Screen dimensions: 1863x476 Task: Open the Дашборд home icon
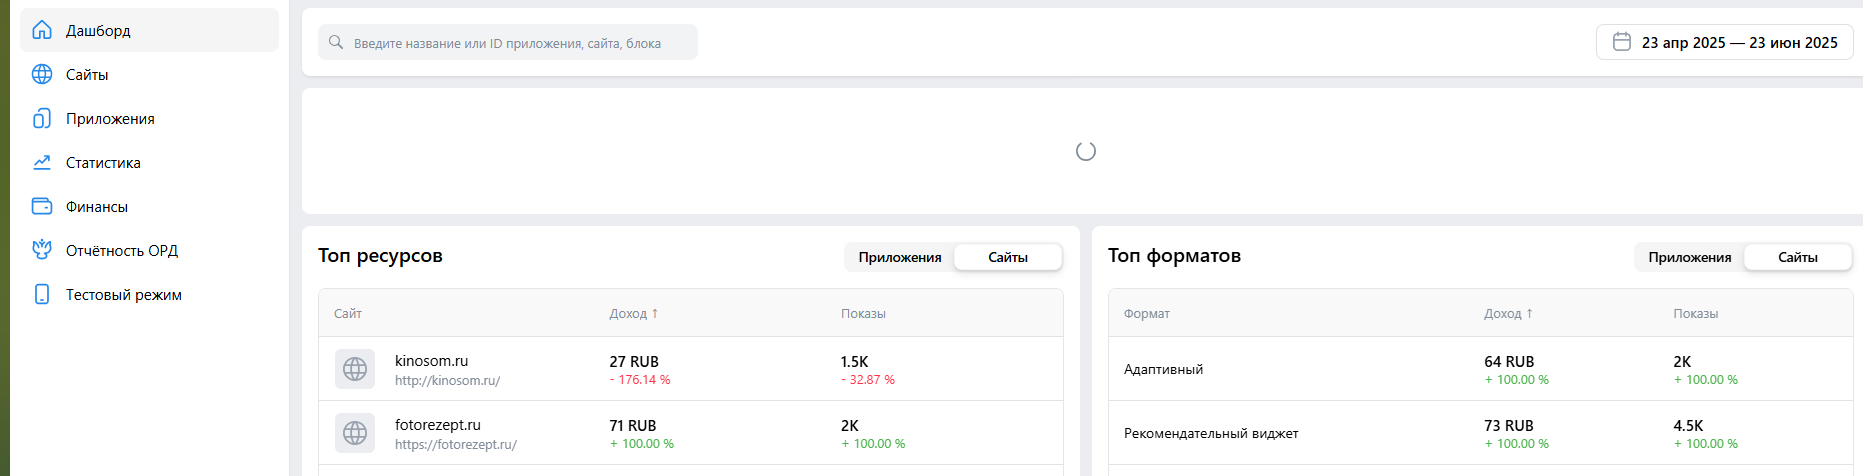[42, 30]
